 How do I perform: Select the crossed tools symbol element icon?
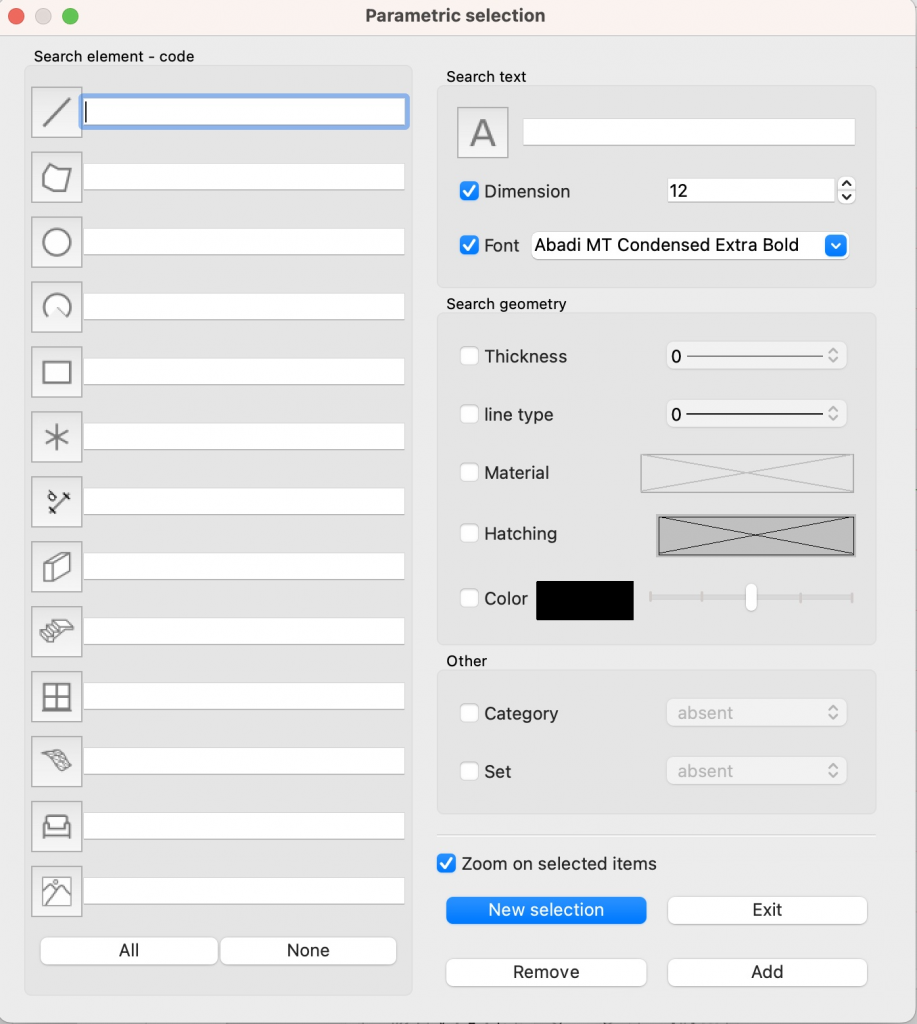[x=57, y=502]
